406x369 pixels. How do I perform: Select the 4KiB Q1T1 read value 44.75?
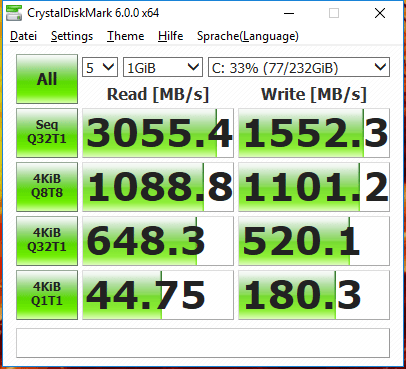pos(158,295)
